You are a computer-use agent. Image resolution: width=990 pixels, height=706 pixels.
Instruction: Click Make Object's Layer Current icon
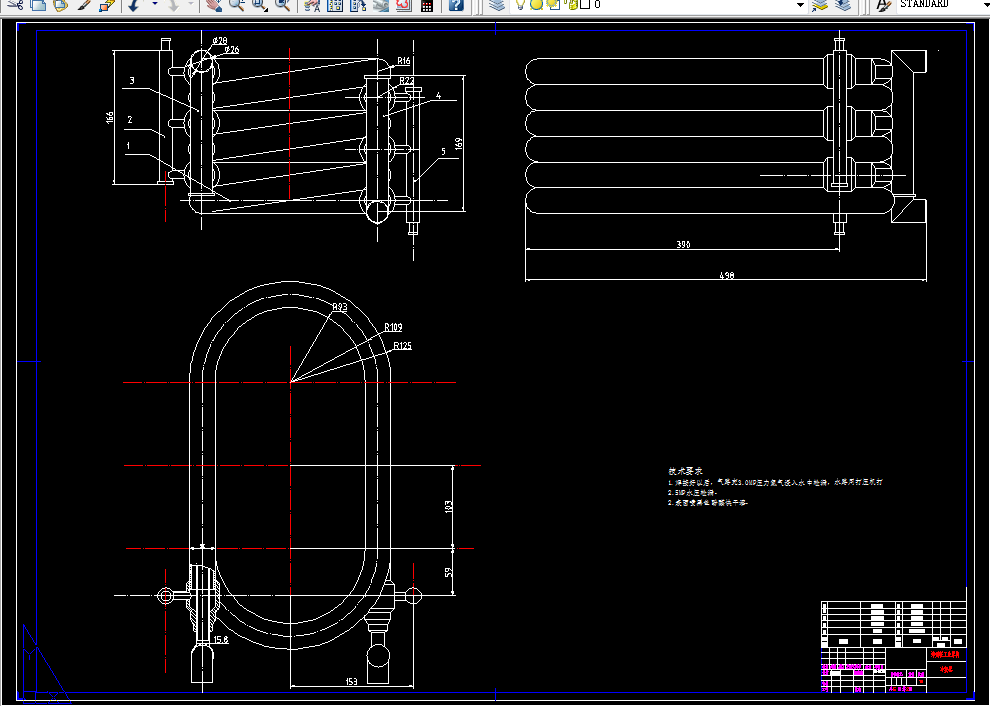(x=820, y=5)
